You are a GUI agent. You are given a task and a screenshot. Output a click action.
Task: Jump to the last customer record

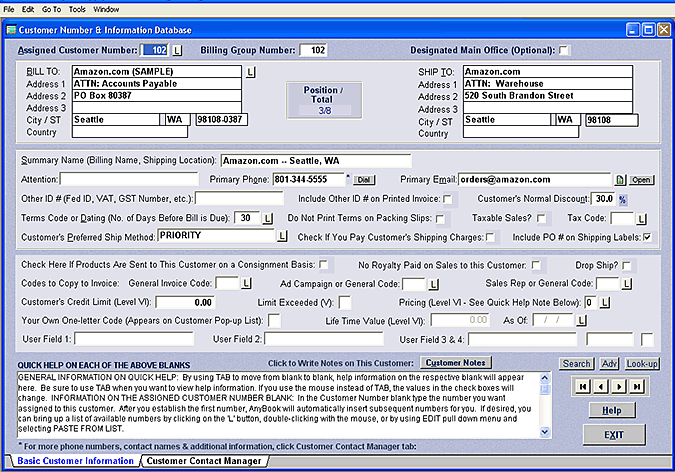click(636, 386)
